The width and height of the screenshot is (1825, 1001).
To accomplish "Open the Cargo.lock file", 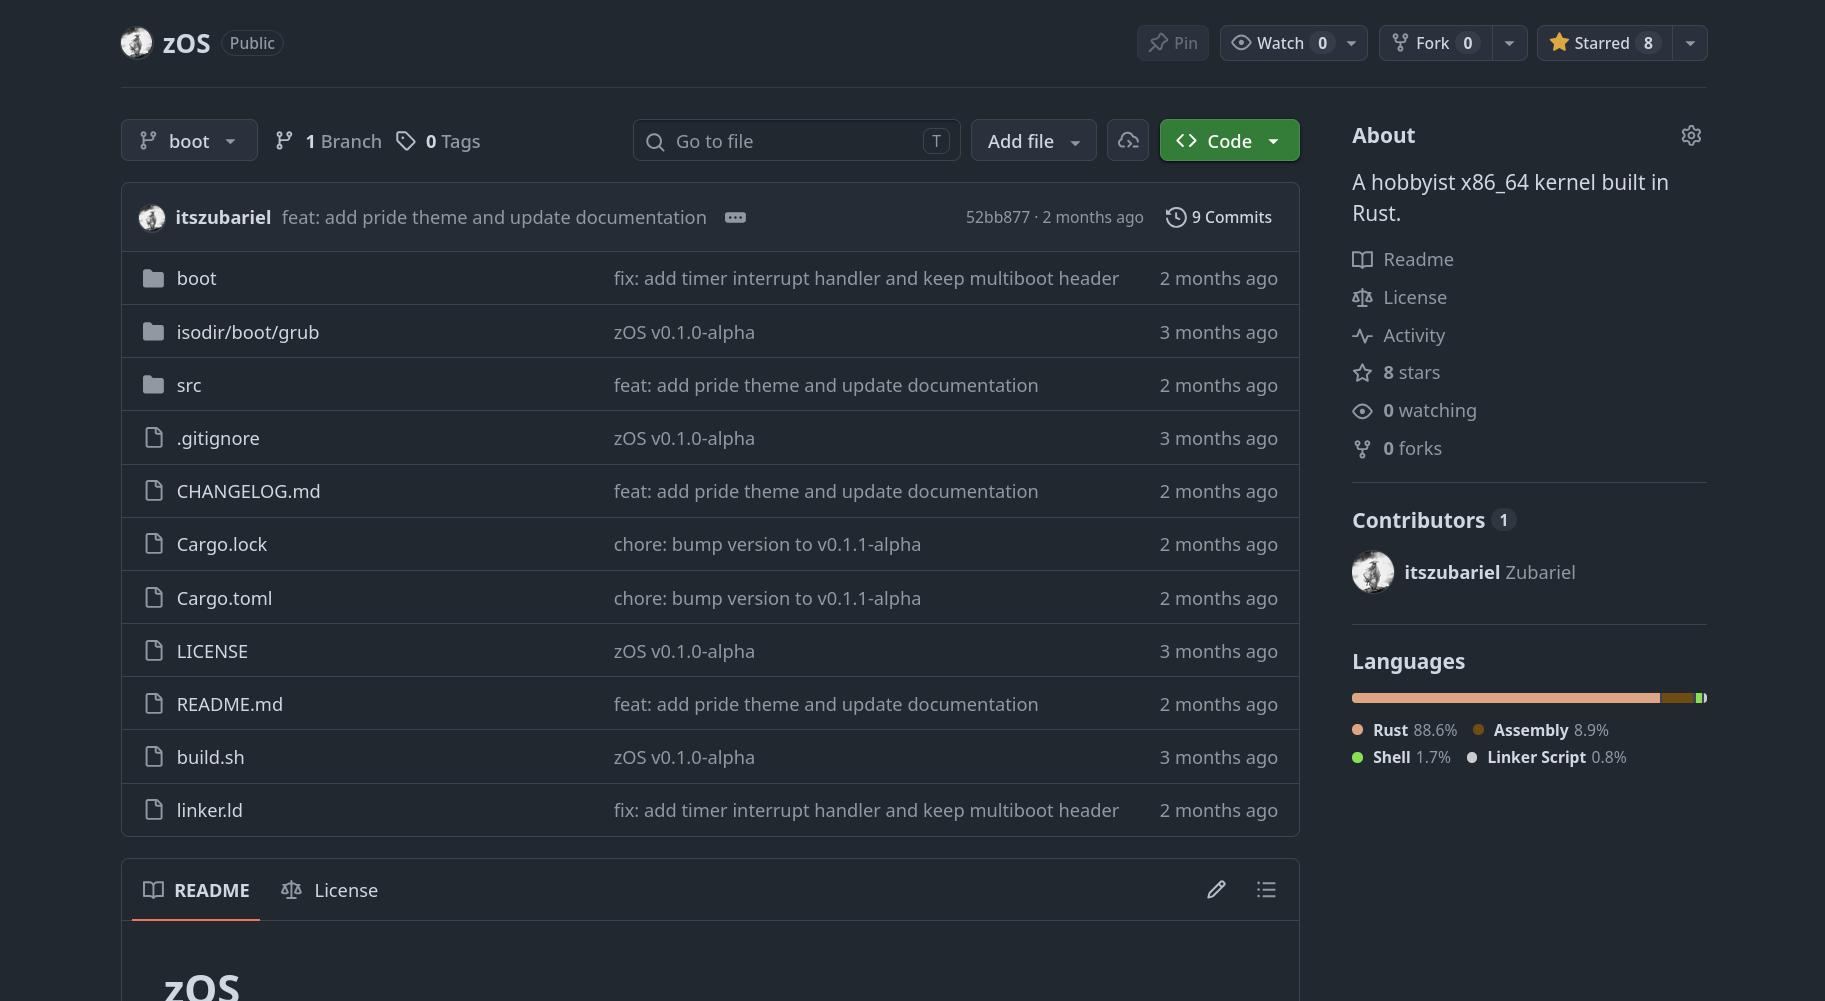I will coord(222,544).
